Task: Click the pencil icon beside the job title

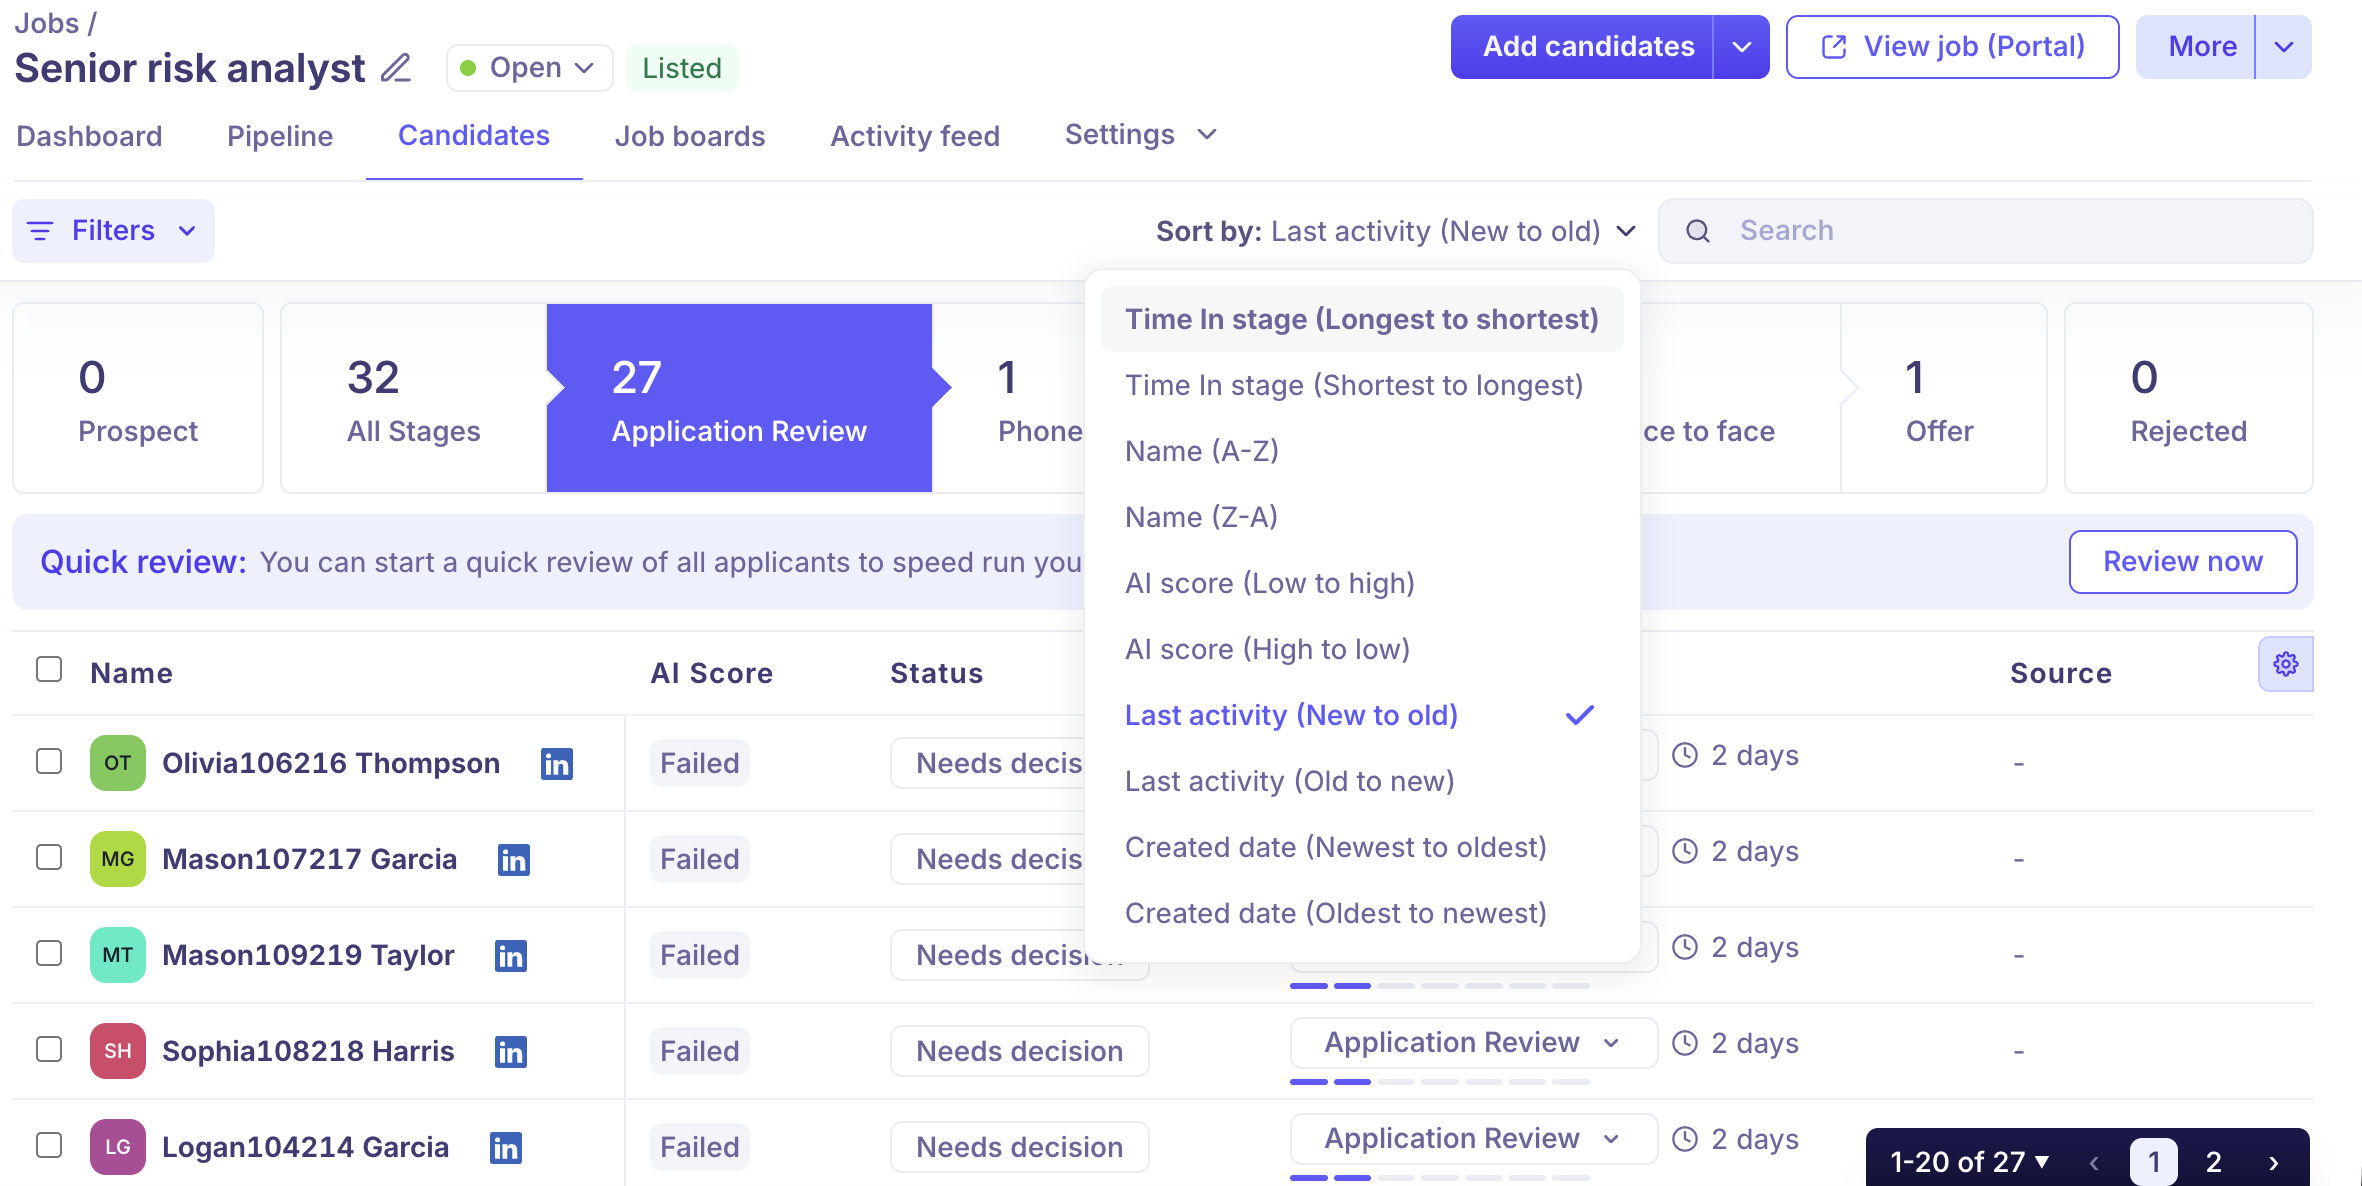Action: click(396, 68)
